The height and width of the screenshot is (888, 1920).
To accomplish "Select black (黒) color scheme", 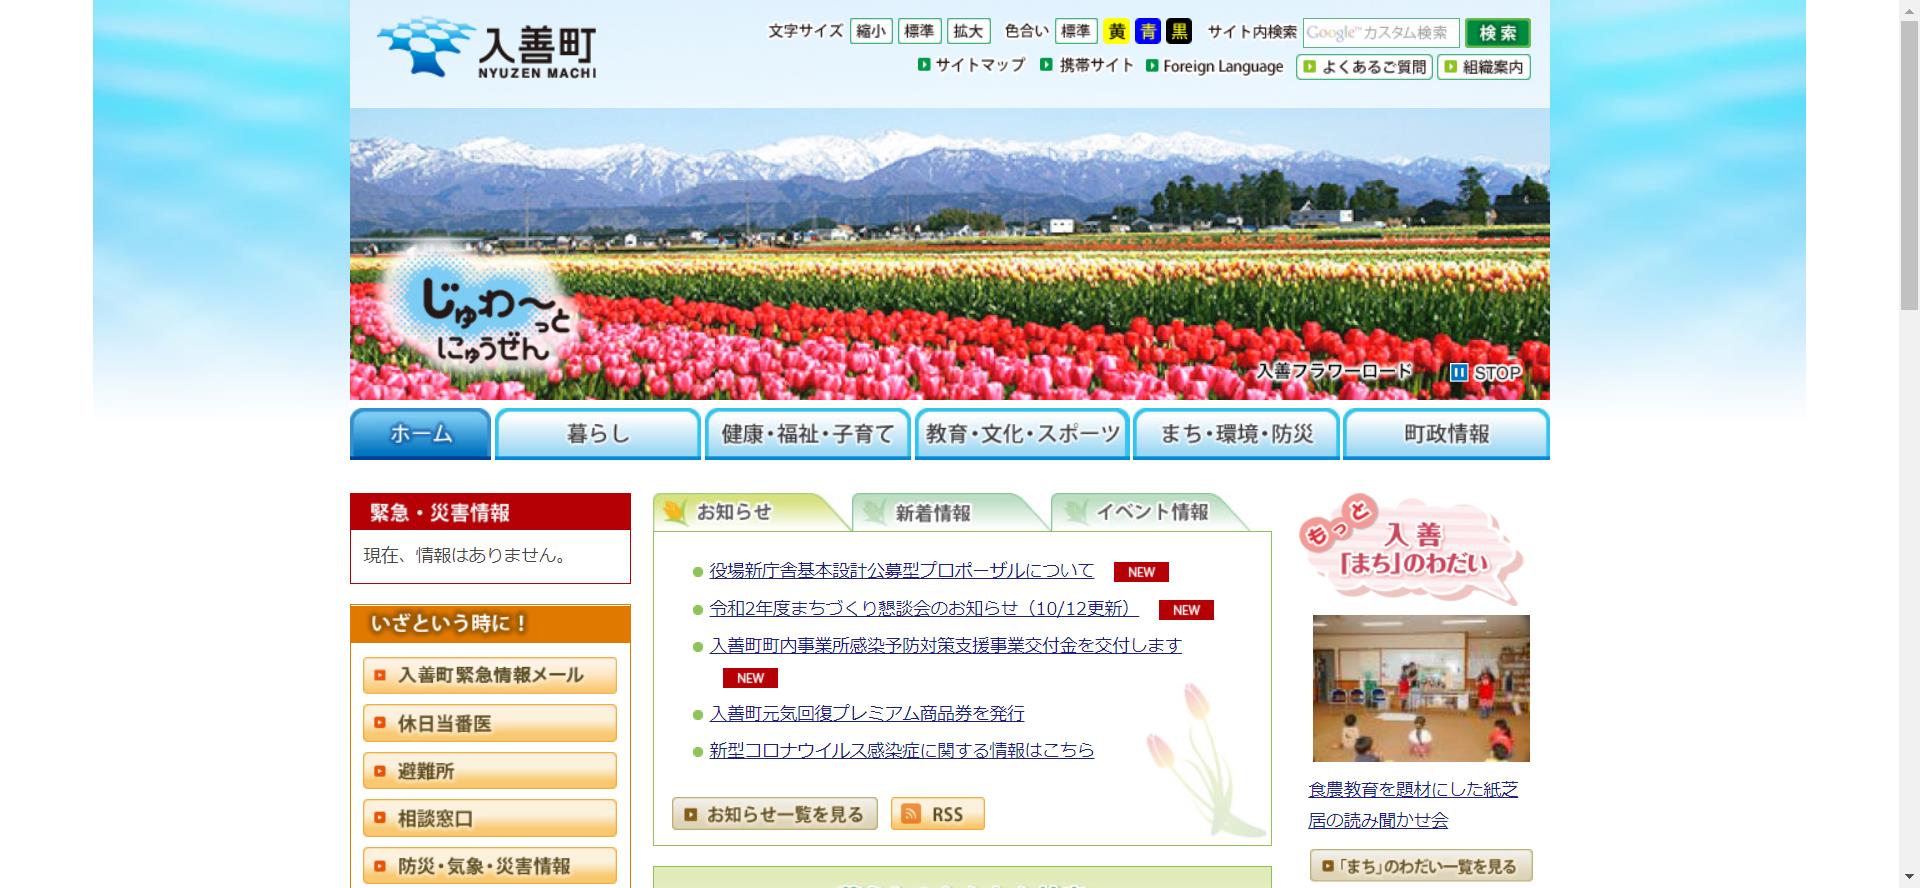I will pyautogui.click(x=1180, y=32).
